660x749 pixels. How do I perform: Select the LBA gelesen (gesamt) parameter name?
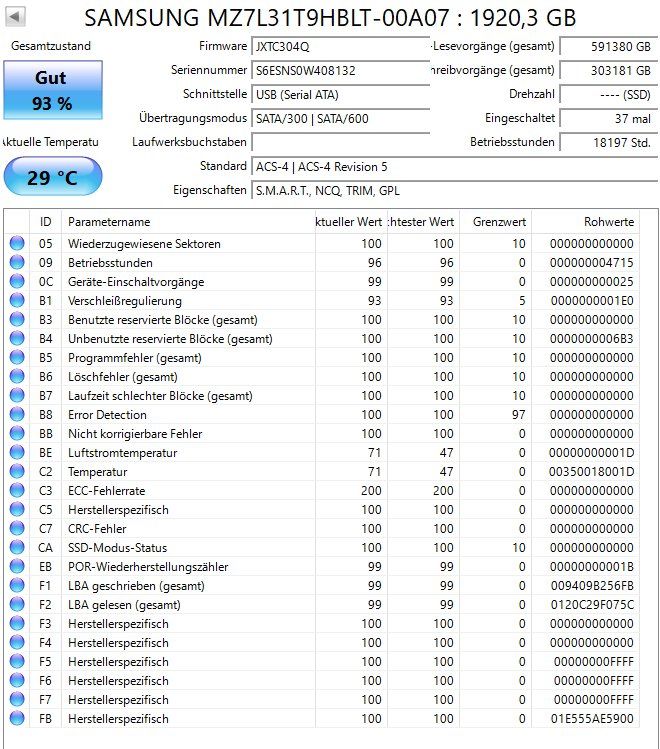click(x=124, y=605)
